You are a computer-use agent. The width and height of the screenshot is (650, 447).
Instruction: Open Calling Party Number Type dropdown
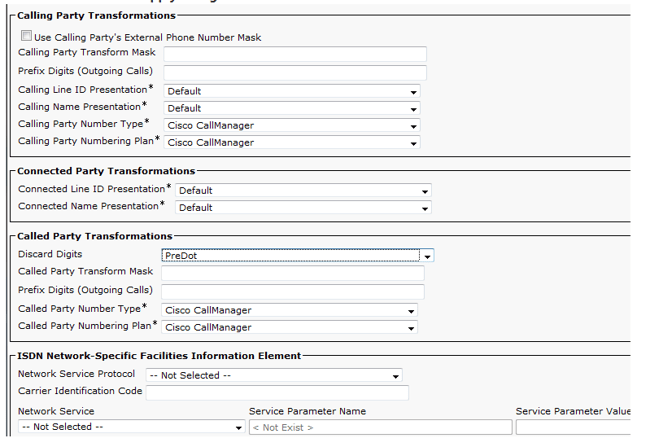pyautogui.click(x=292, y=125)
